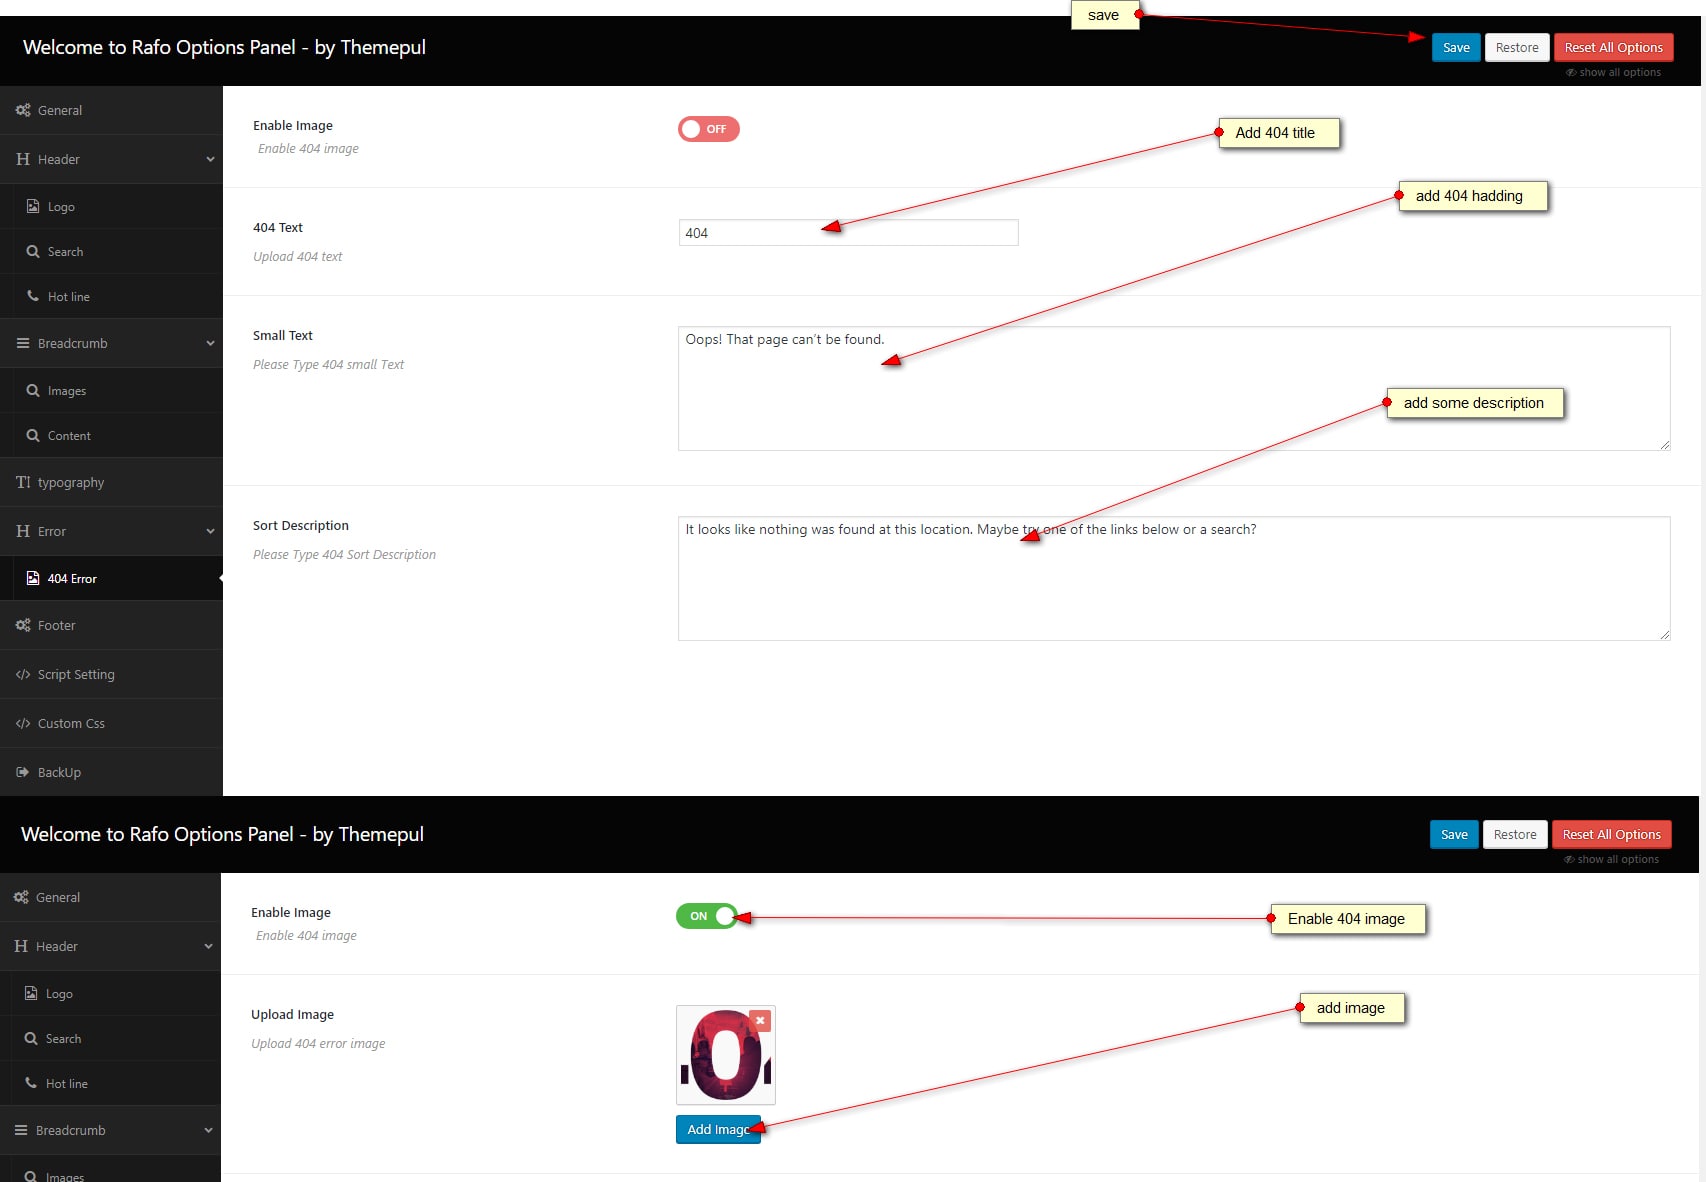Click the image icon beside 404 Error
Screen dimensions: 1706x1182
coord(33,578)
